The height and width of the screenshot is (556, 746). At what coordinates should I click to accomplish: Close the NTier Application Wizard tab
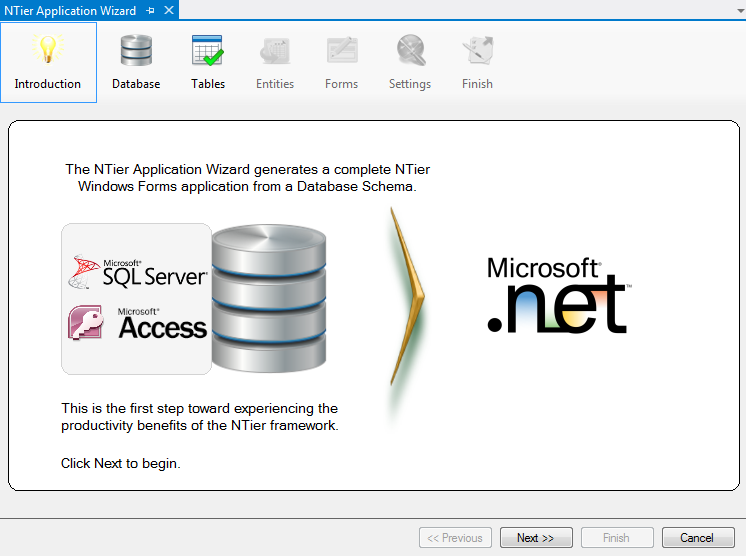tap(169, 10)
